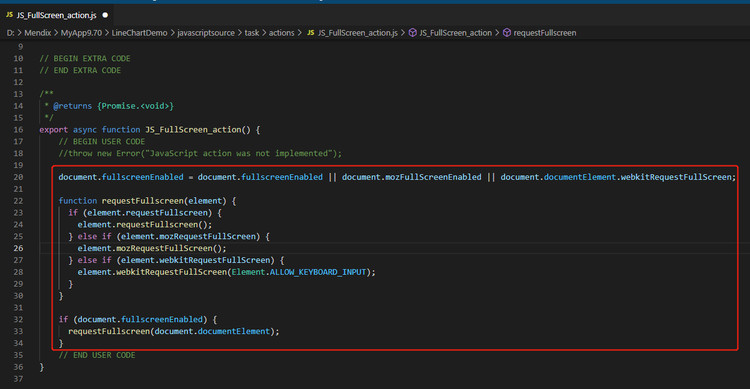Click 'element.mozRequestFullScreen();' on line 26
750x389 pixels.
(x=152, y=248)
